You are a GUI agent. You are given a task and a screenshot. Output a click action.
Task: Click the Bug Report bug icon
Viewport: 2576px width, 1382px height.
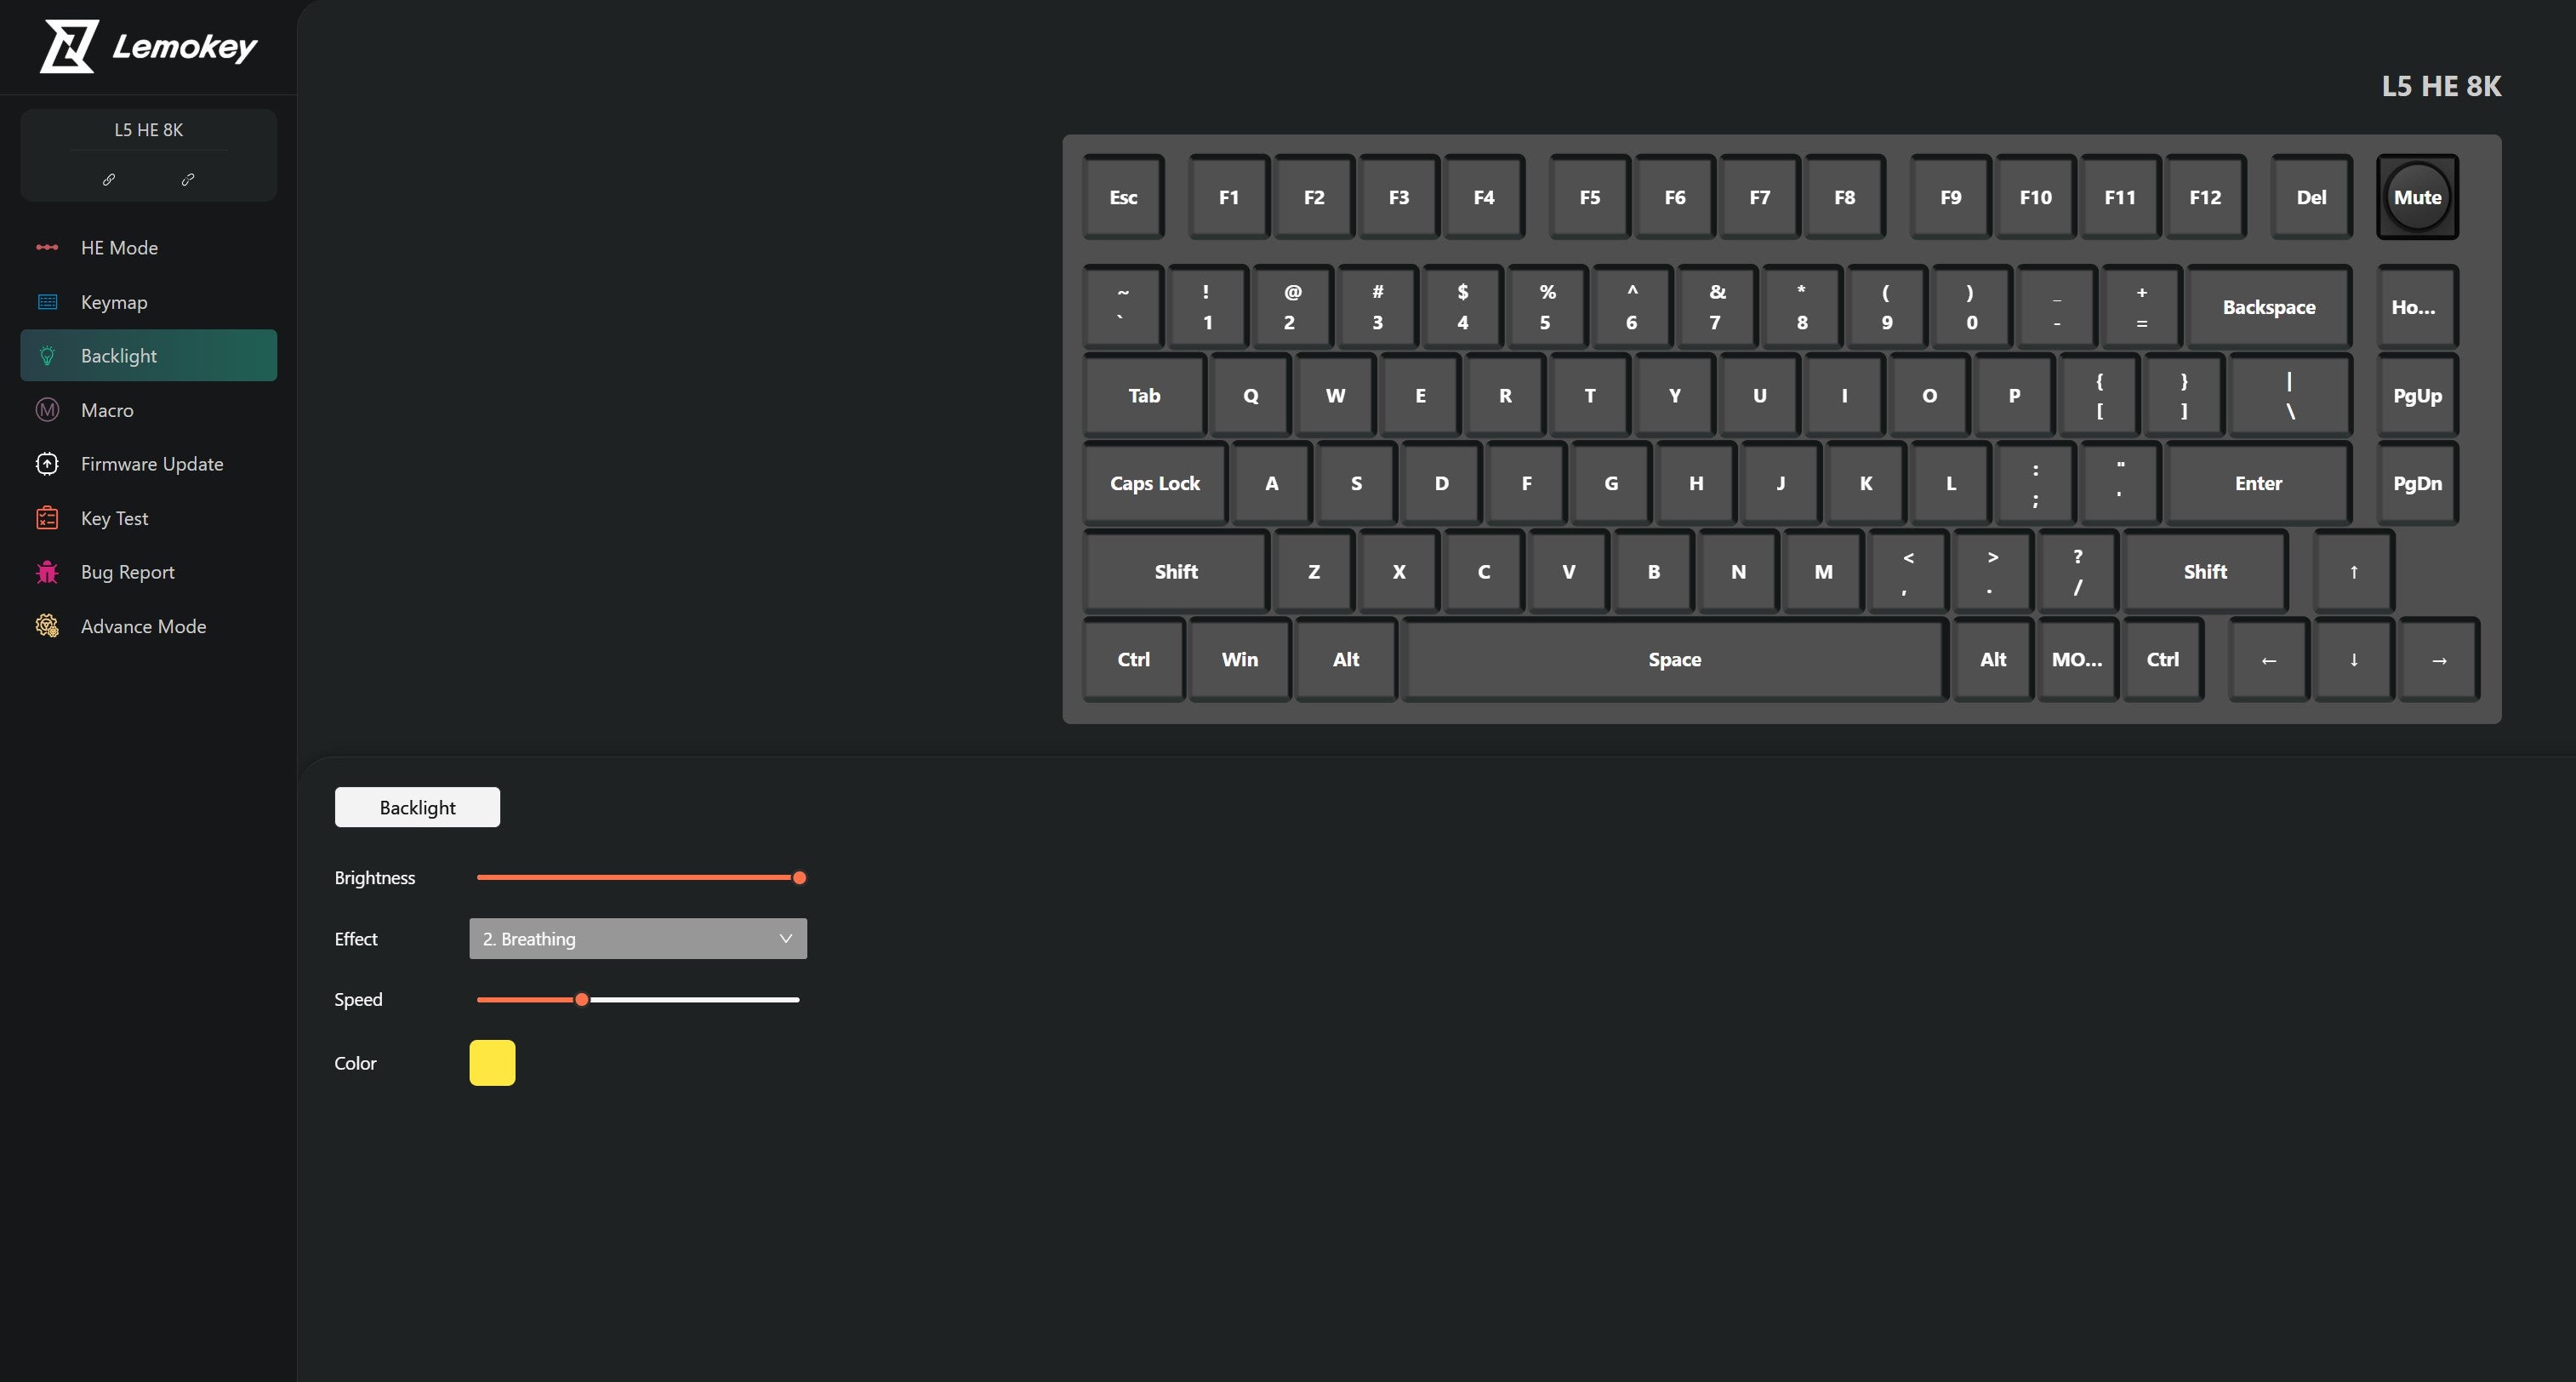(47, 572)
